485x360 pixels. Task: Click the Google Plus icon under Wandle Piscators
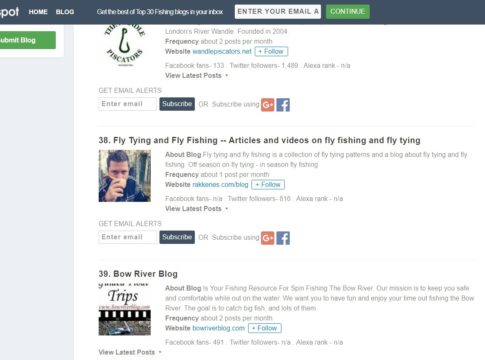(268, 105)
